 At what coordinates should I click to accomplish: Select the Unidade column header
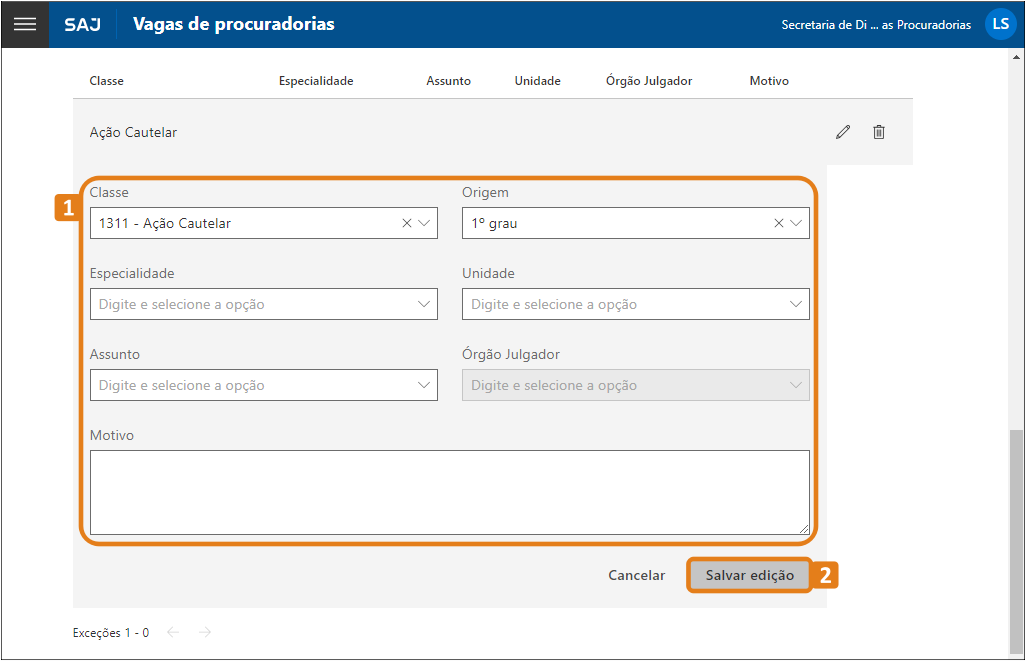click(x=537, y=81)
